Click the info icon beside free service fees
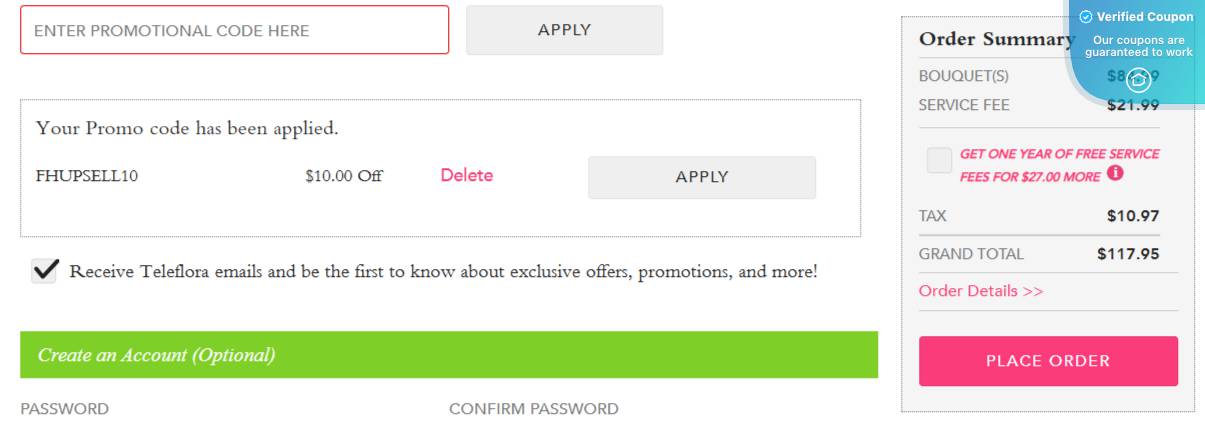The image size is (1205, 425). [x=1115, y=174]
